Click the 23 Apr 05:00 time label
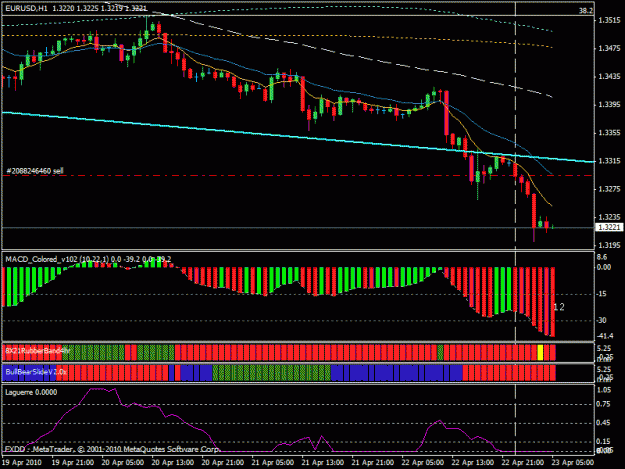Viewport: 625px width, 469px height. coord(573,463)
